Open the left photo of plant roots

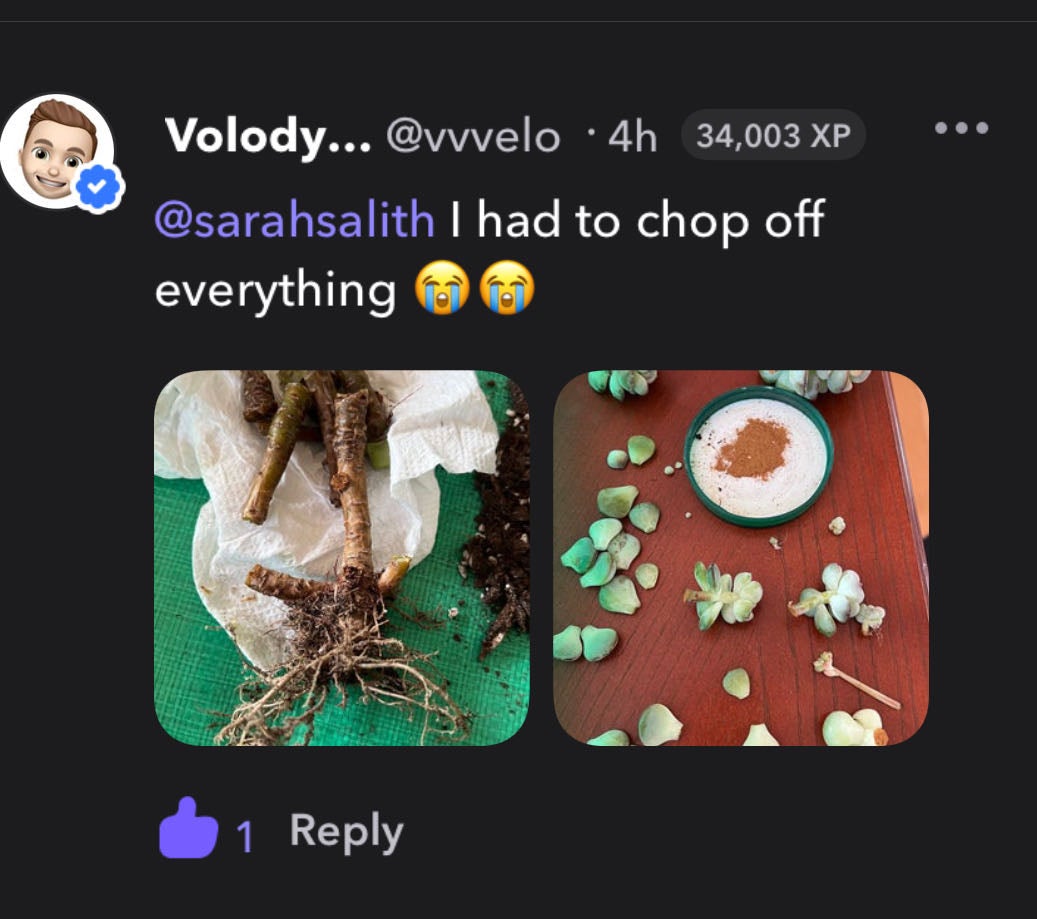point(342,558)
